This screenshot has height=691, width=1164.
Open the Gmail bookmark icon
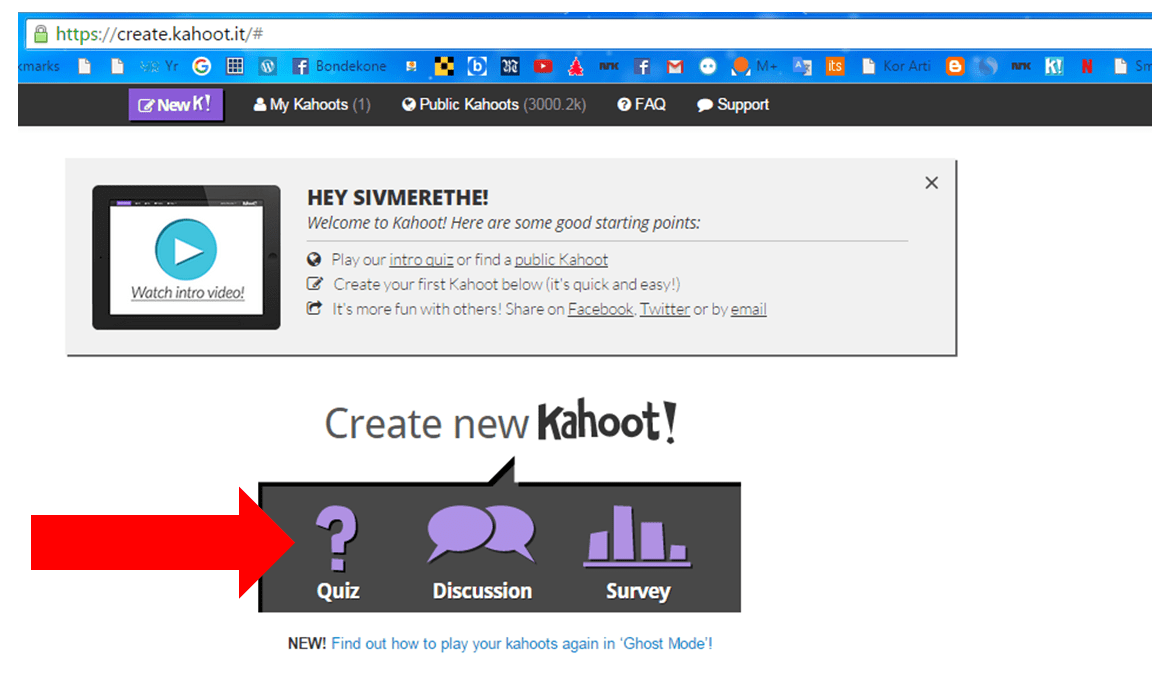pyautogui.click(x=675, y=67)
